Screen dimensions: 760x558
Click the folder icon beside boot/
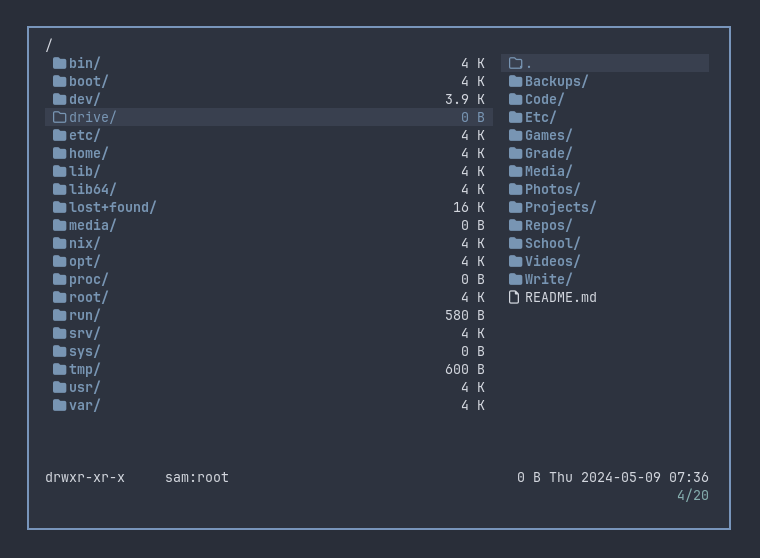coord(59,81)
